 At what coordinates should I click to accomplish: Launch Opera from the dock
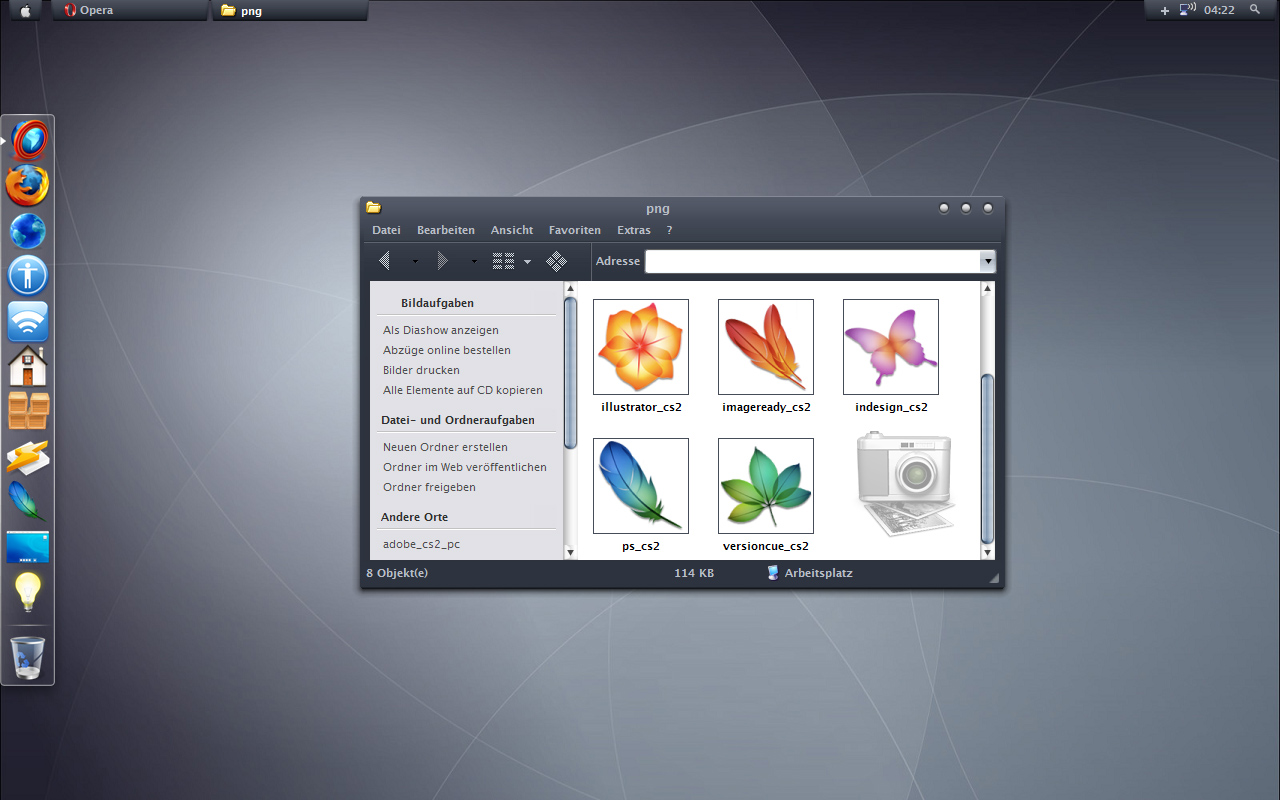click(29, 140)
